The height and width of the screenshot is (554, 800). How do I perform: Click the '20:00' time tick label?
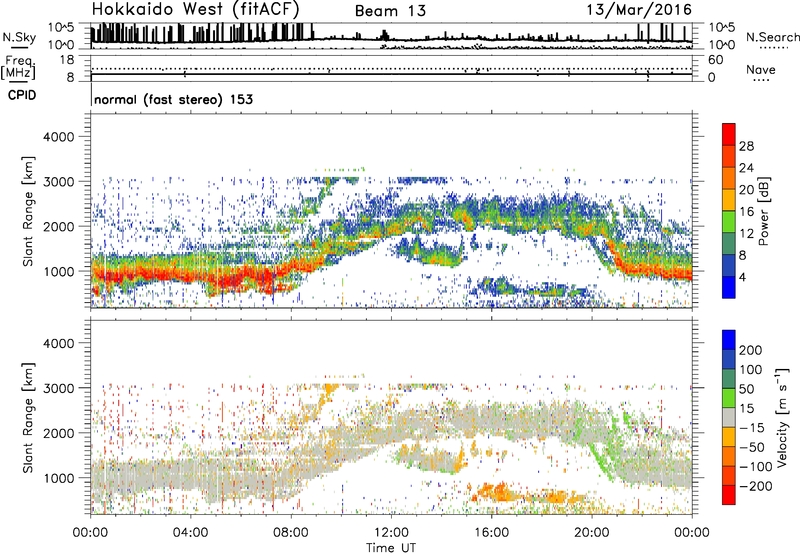coord(592,533)
